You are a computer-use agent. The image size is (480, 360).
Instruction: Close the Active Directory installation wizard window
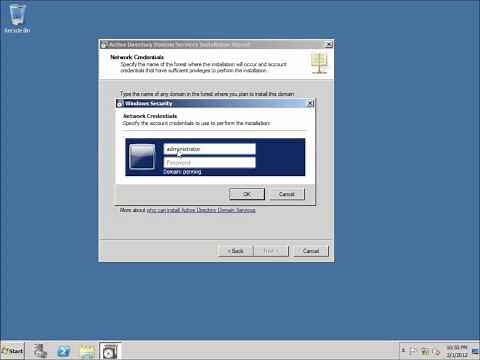point(329,44)
